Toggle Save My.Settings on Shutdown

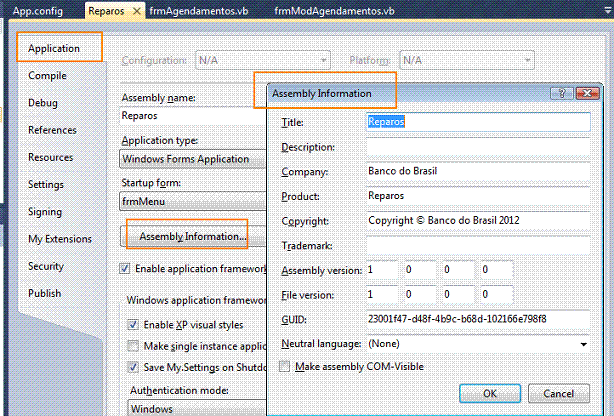133,367
